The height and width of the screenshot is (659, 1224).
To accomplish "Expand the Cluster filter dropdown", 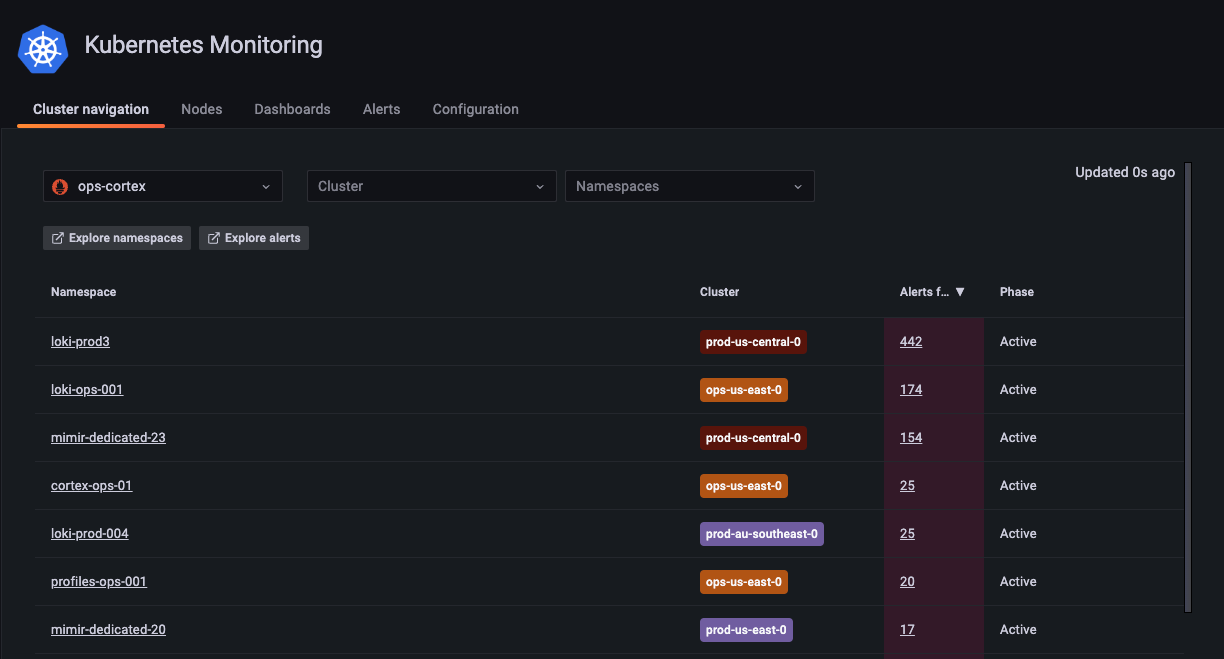I will point(432,186).
